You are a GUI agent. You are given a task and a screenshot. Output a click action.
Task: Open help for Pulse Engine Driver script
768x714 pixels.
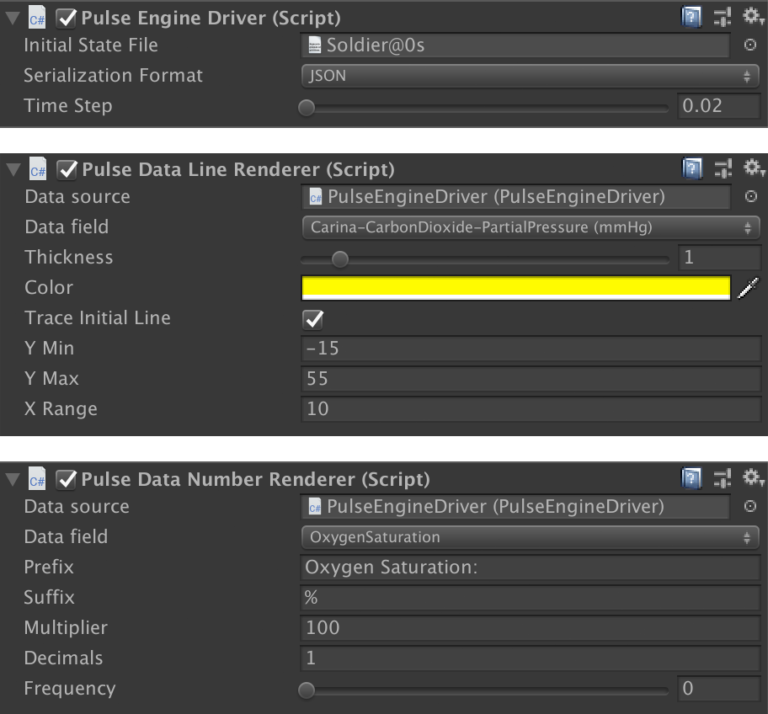[x=691, y=17]
